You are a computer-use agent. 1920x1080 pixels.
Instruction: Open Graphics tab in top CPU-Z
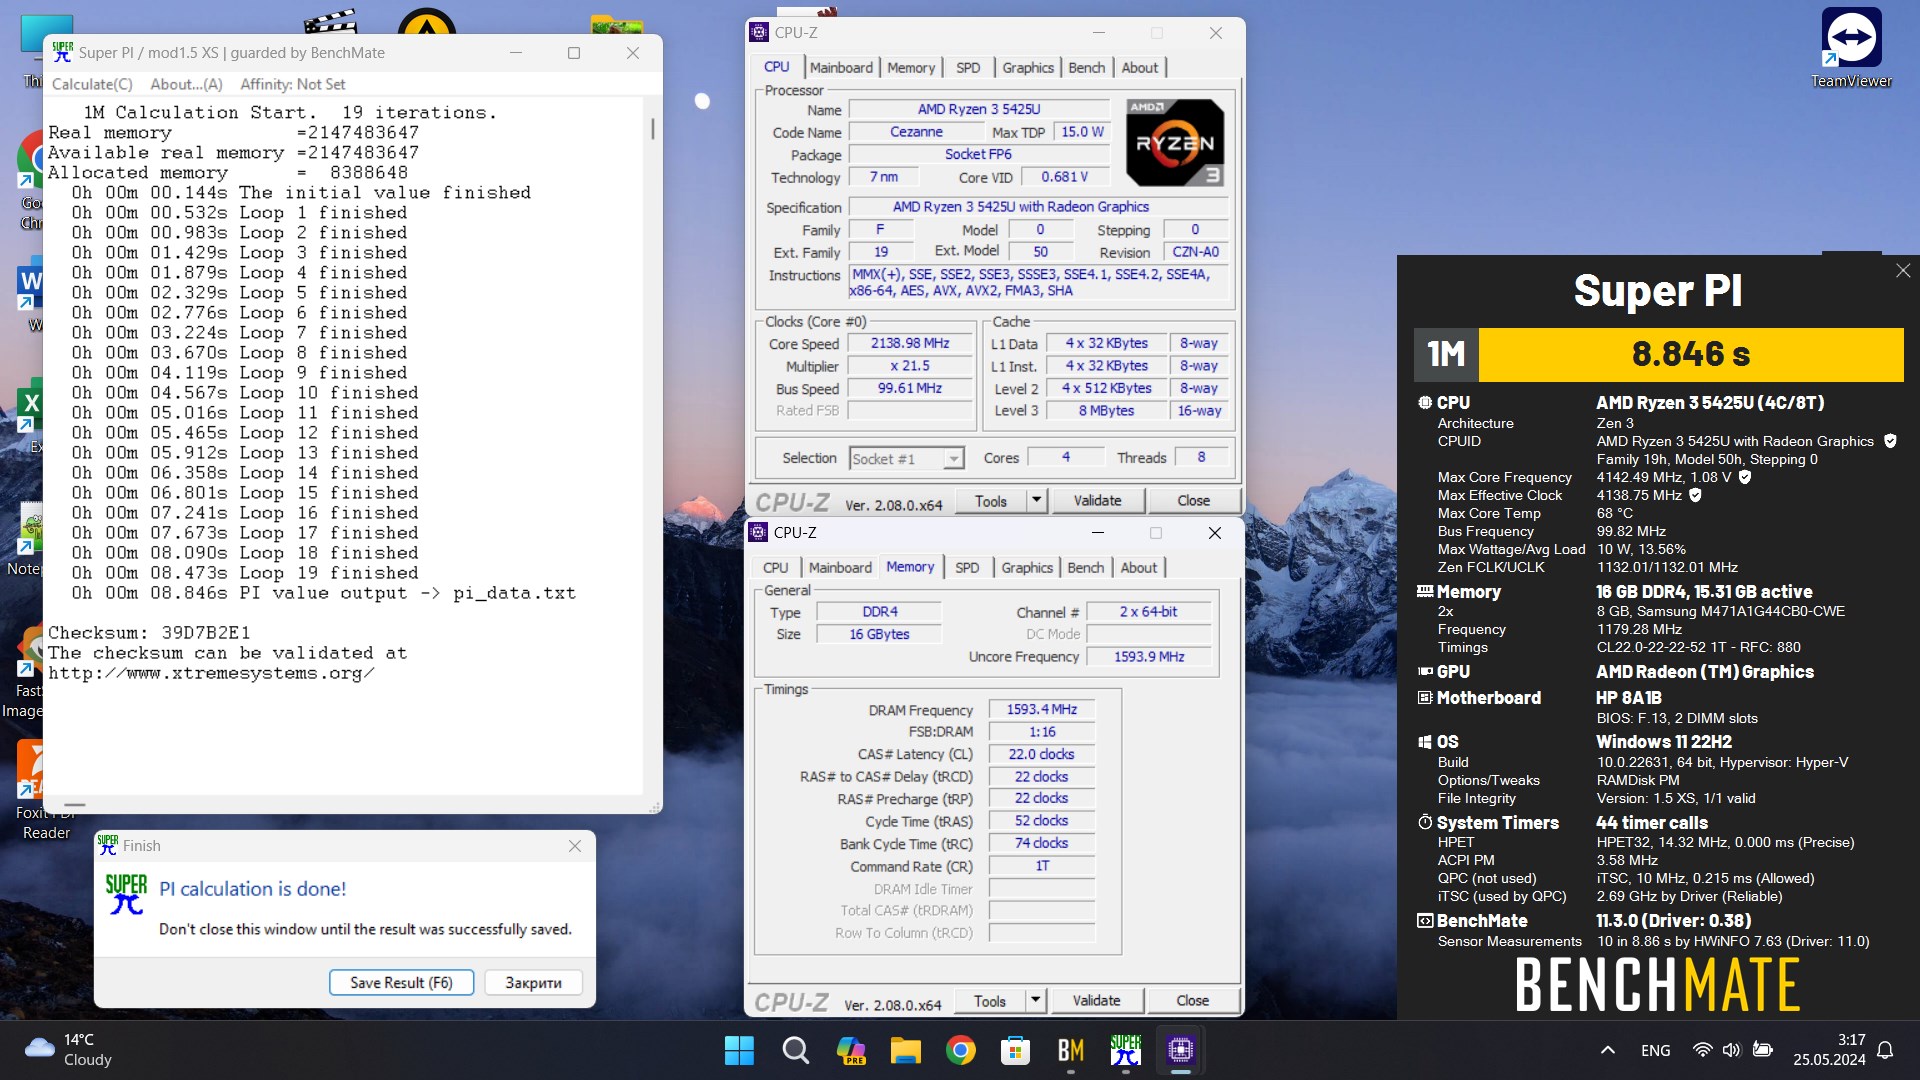click(1028, 67)
